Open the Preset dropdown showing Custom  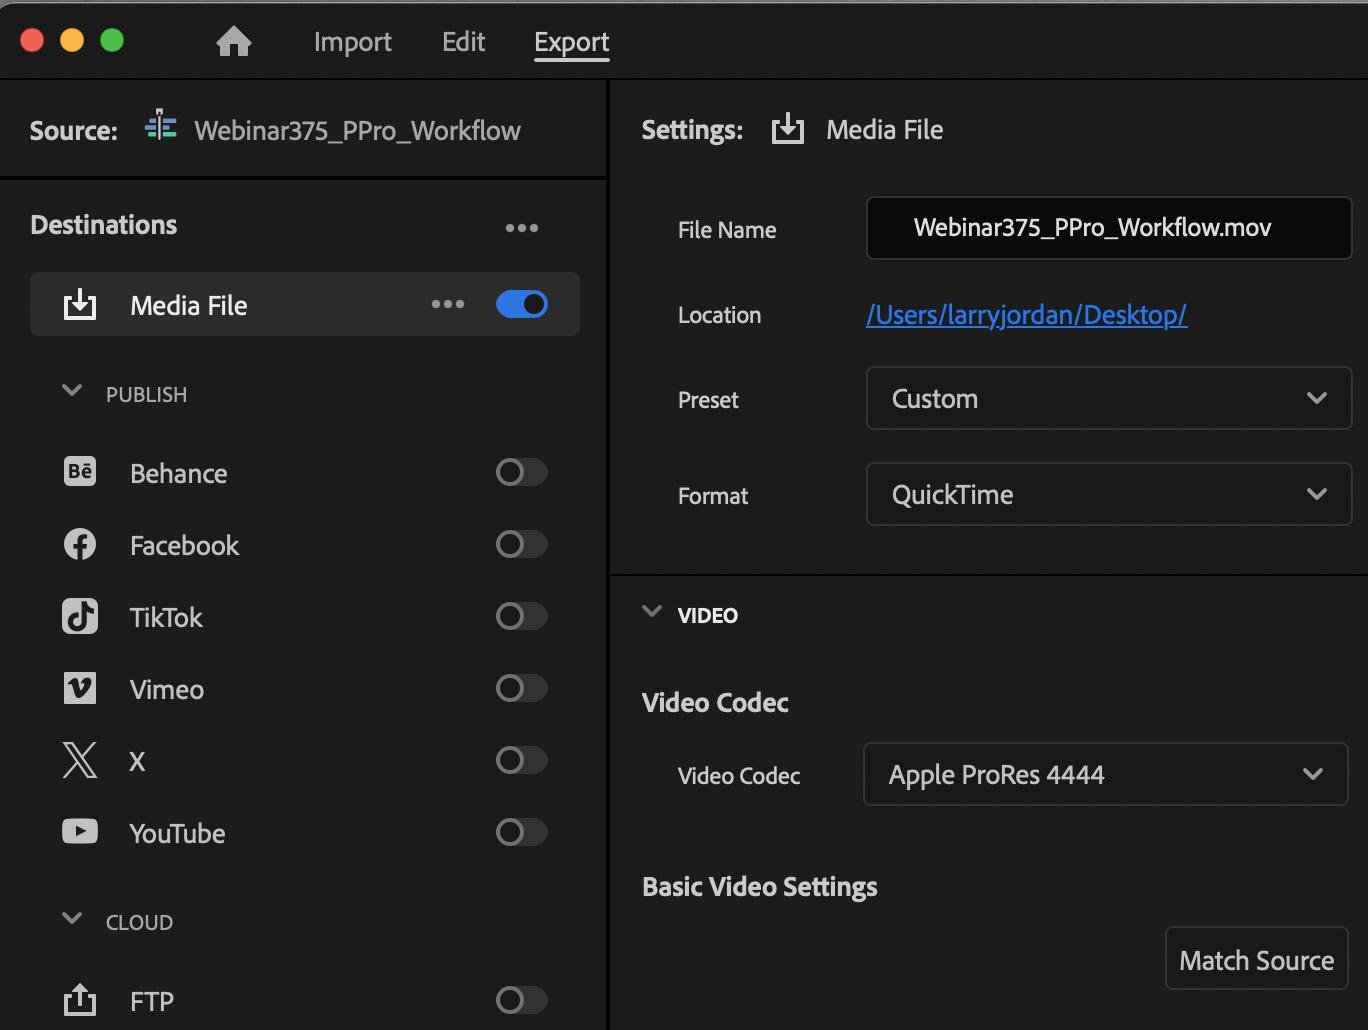[1108, 398]
